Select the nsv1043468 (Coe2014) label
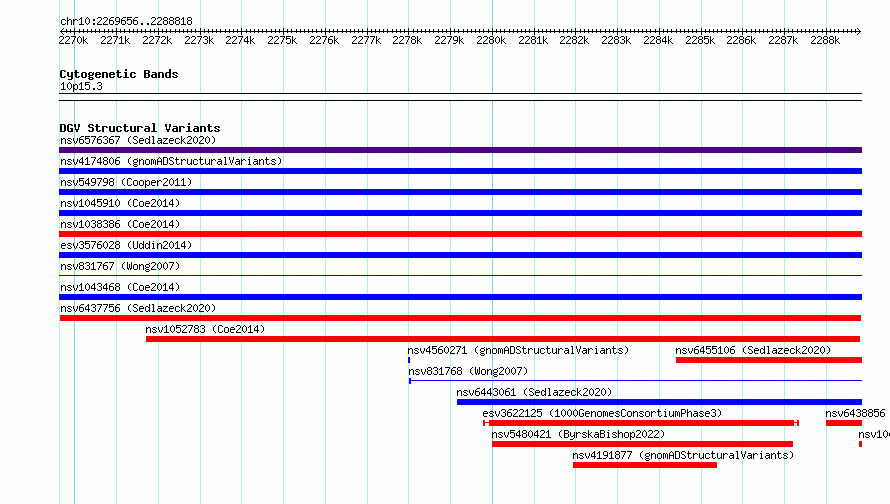Viewport: 890px width, 504px height. (x=120, y=287)
